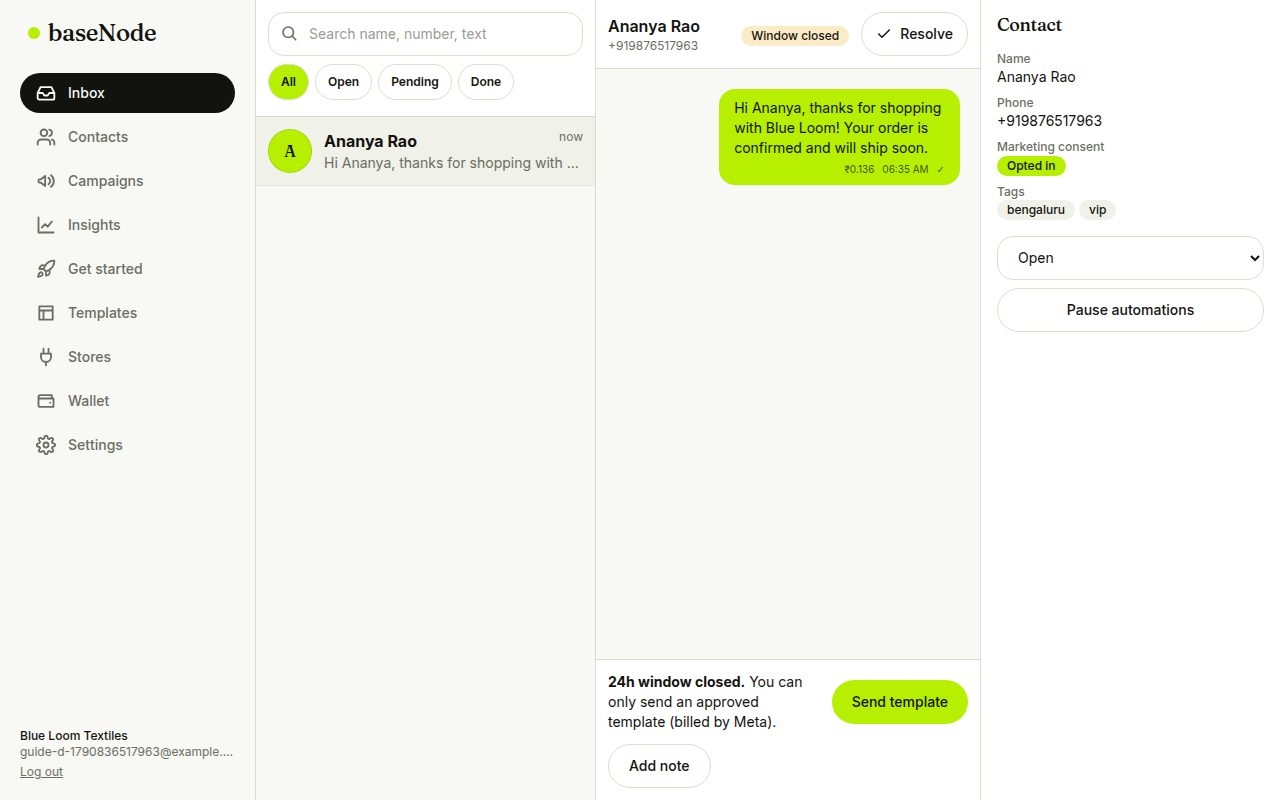Viewport: 1280px width, 800px height.
Task: Click the Pause automations button
Action: 1130,310
